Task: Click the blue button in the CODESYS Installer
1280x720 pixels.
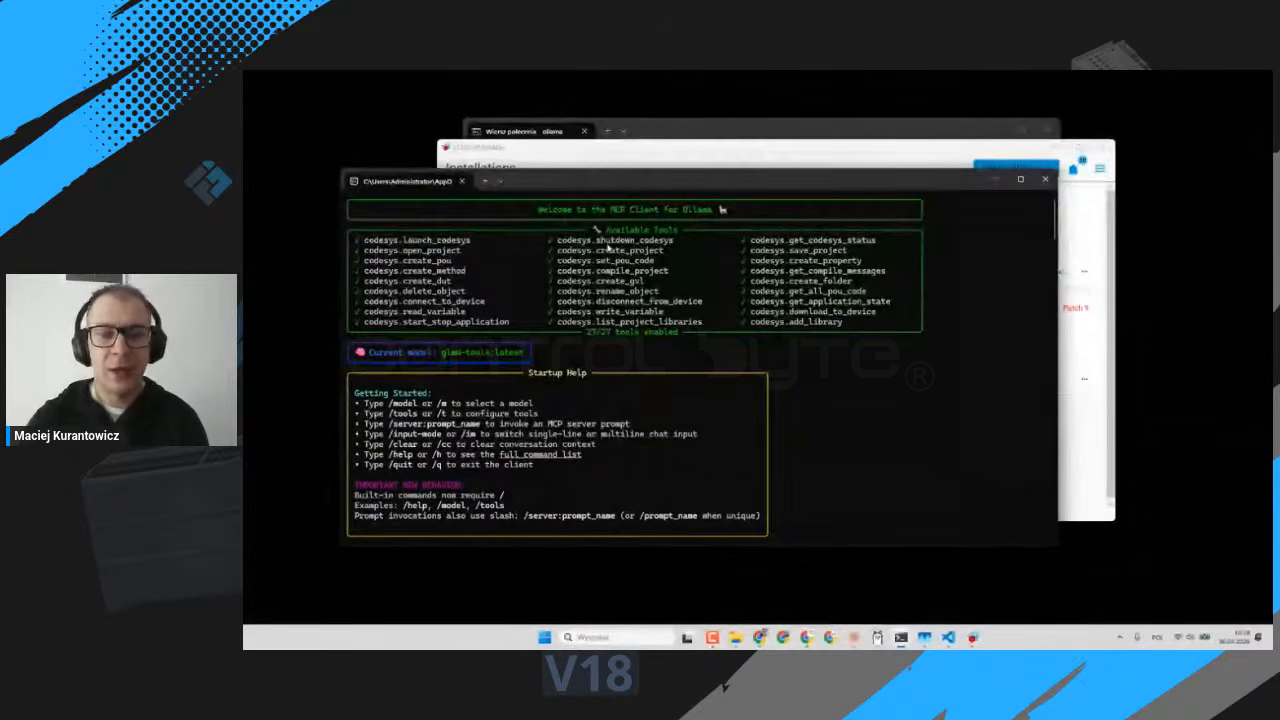Action: tap(1016, 166)
